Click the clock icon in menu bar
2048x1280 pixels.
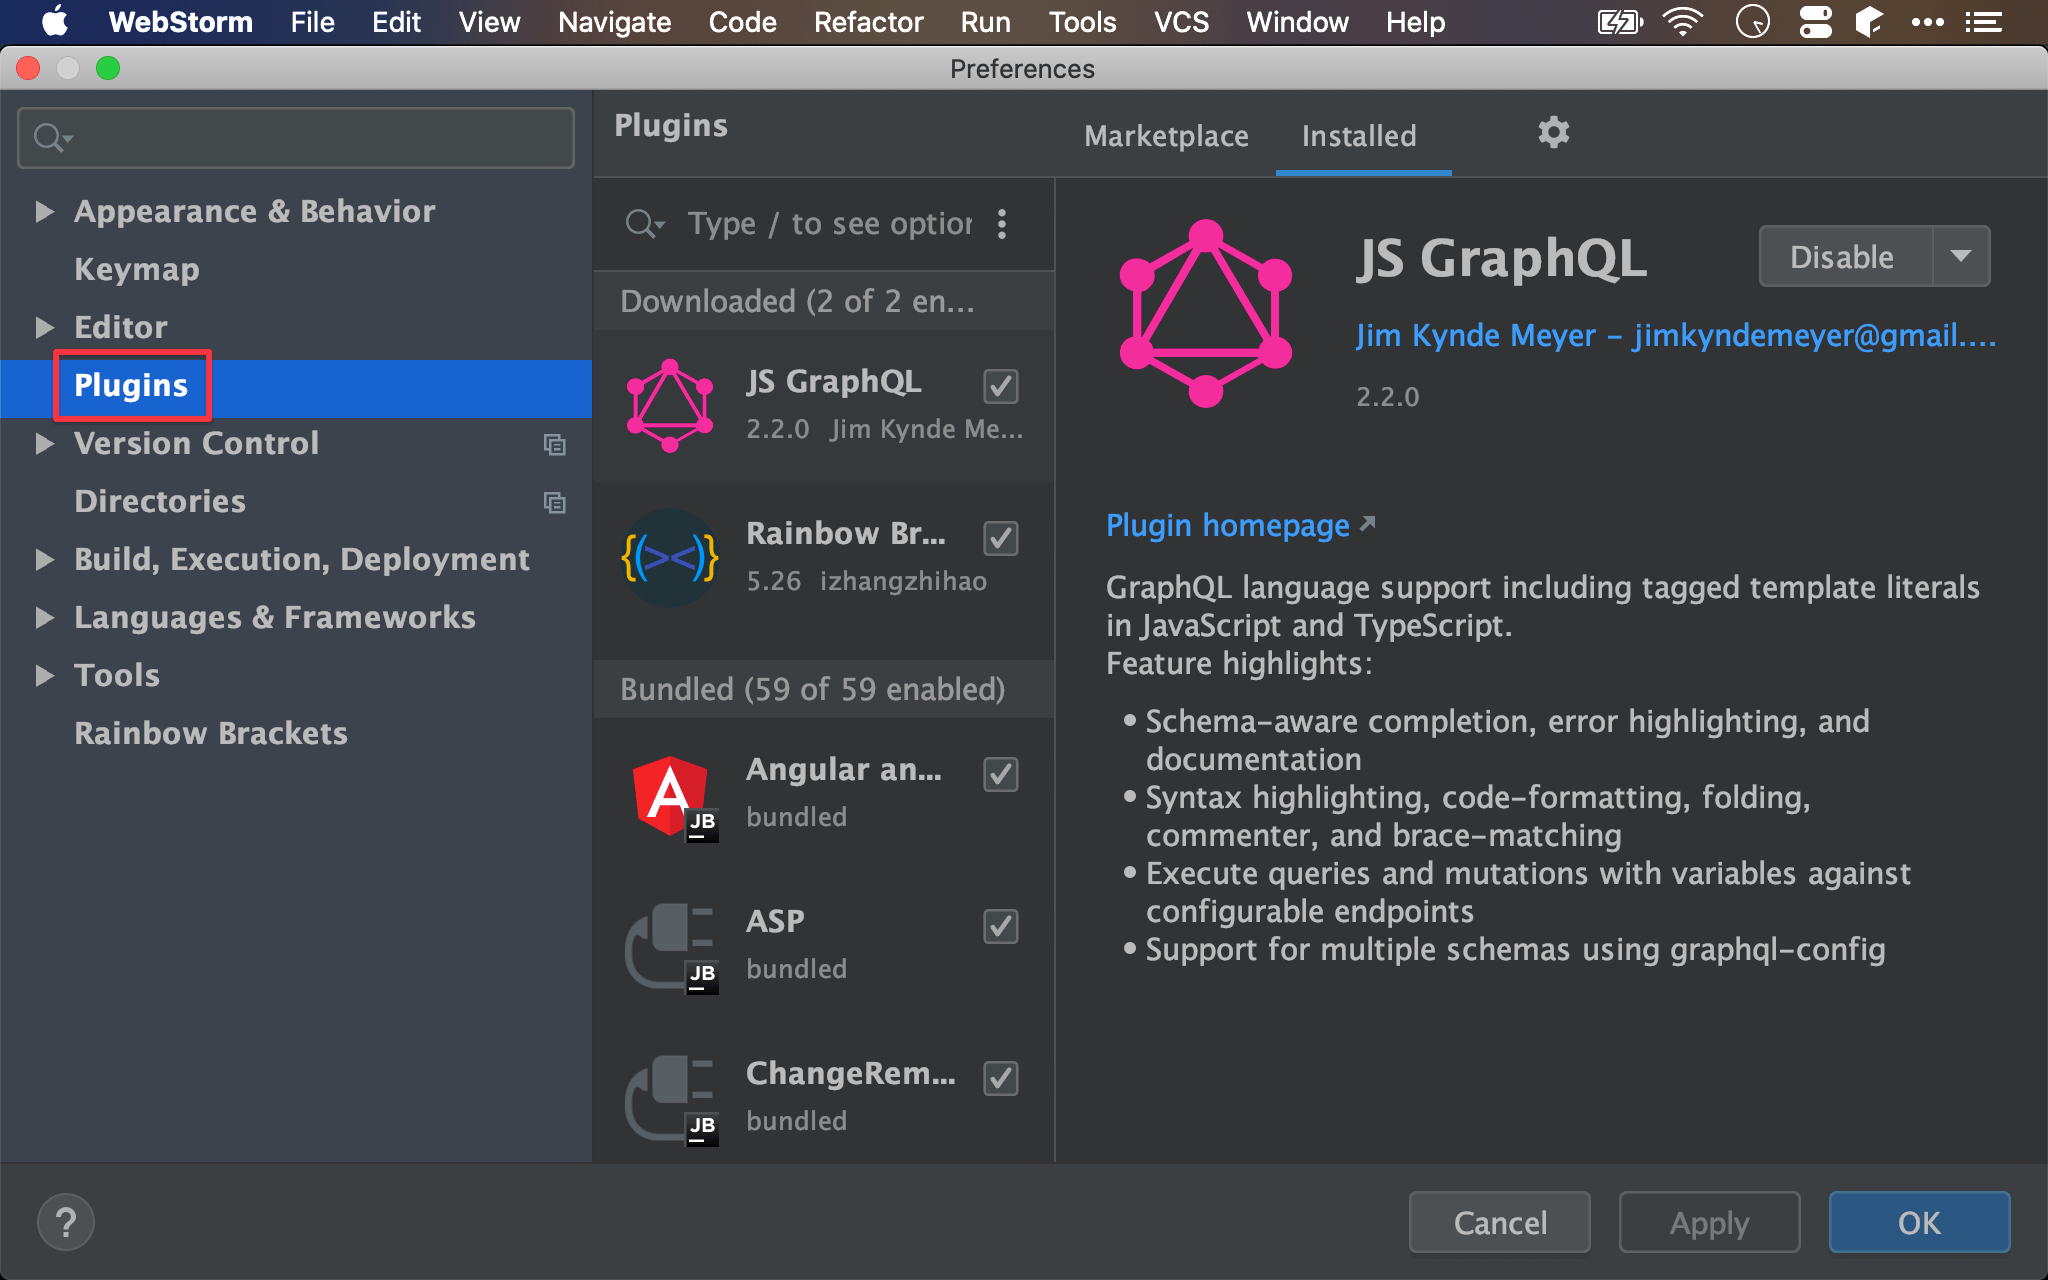(1752, 22)
